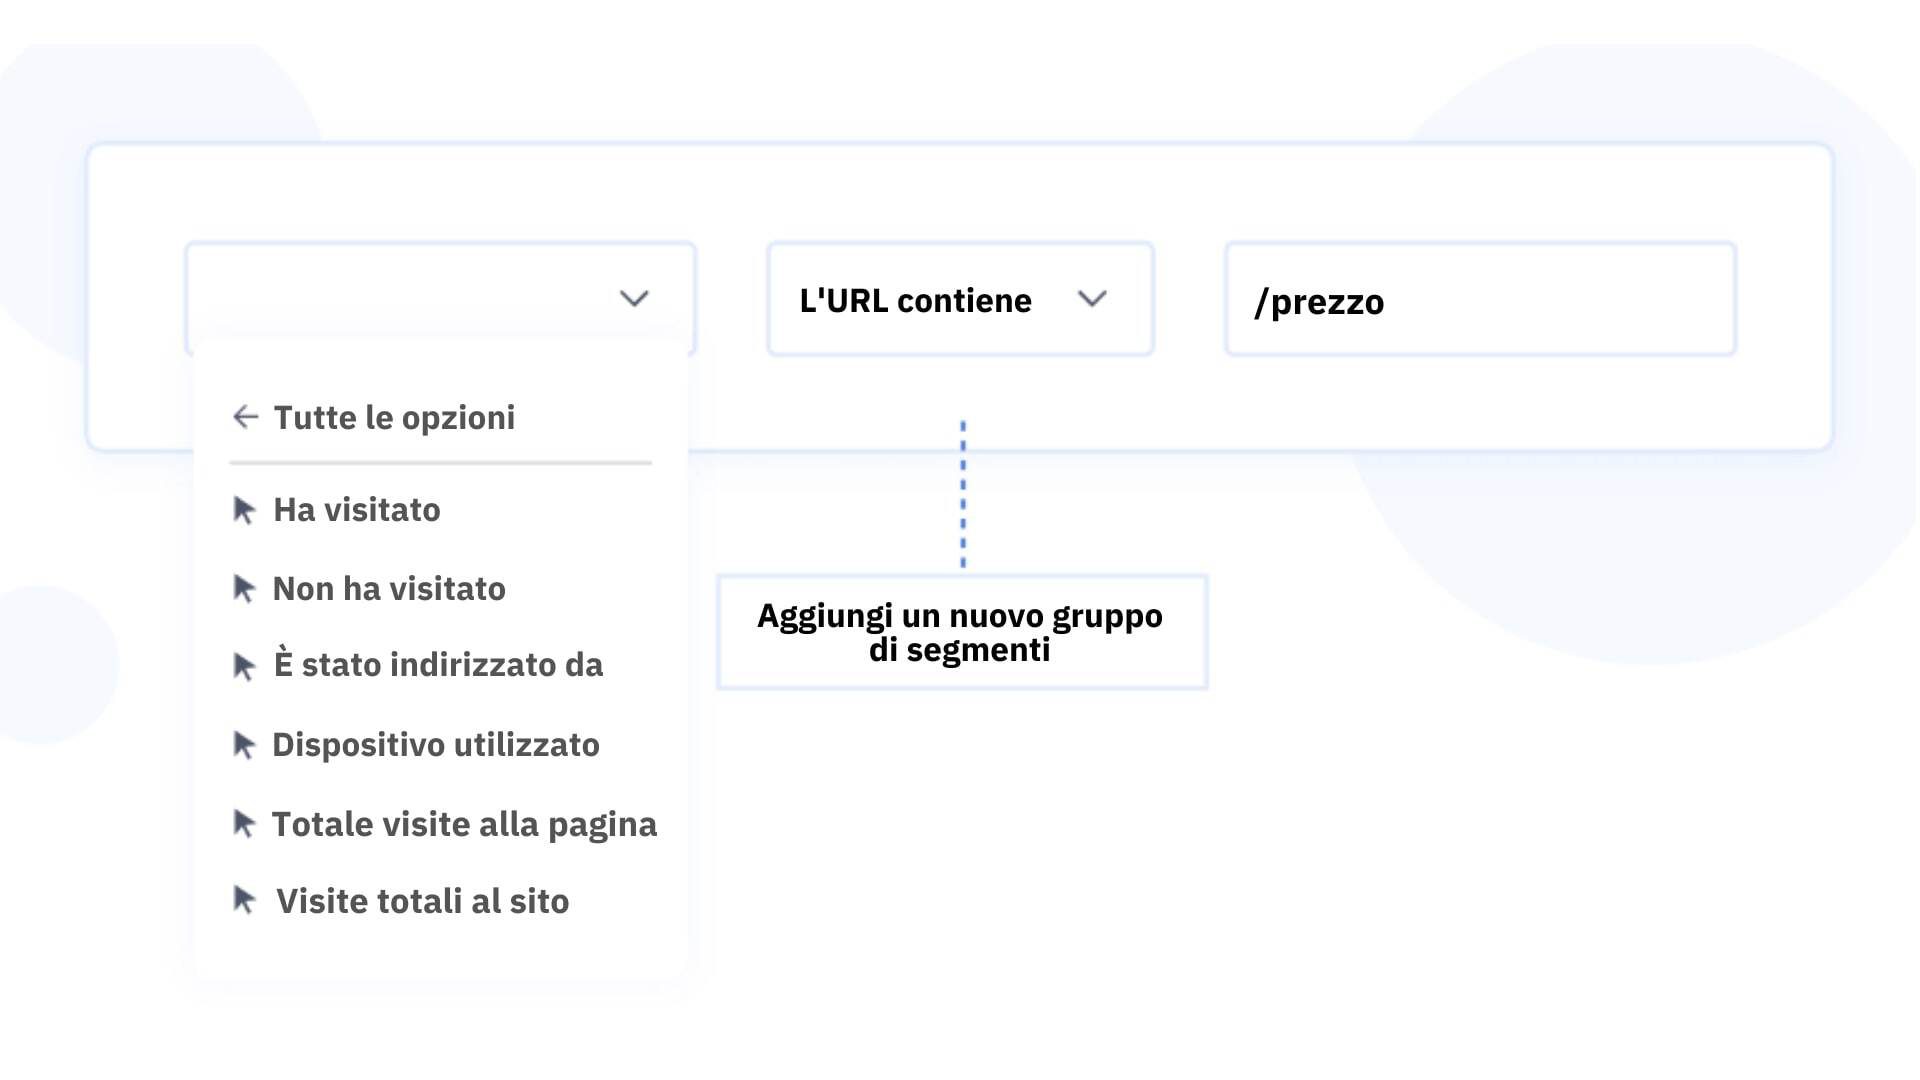Click cursor icon beside Totale visite alla pagina
The height and width of the screenshot is (1080, 1920).
click(244, 824)
